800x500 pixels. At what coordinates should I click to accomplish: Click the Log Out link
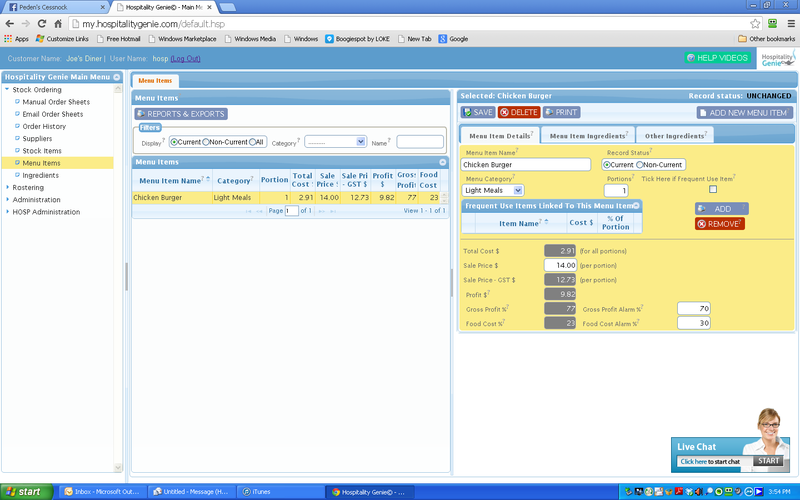(185, 59)
